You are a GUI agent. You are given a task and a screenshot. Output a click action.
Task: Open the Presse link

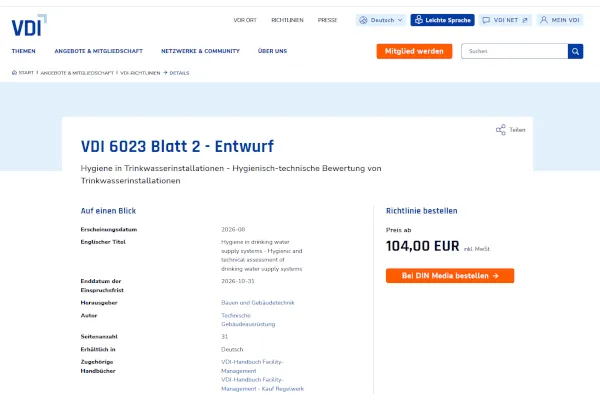(x=327, y=20)
